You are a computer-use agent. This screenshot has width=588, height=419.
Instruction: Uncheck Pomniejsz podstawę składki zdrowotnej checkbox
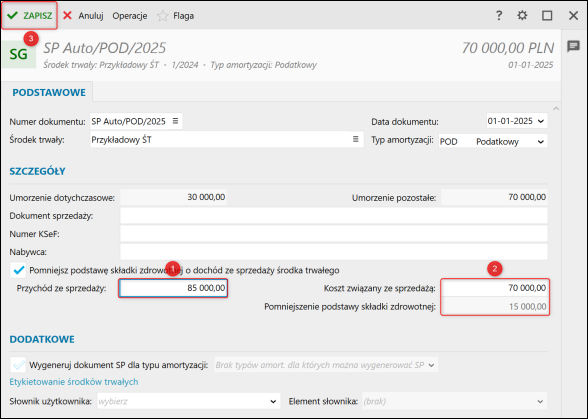pyautogui.click(x=18, y=270)
